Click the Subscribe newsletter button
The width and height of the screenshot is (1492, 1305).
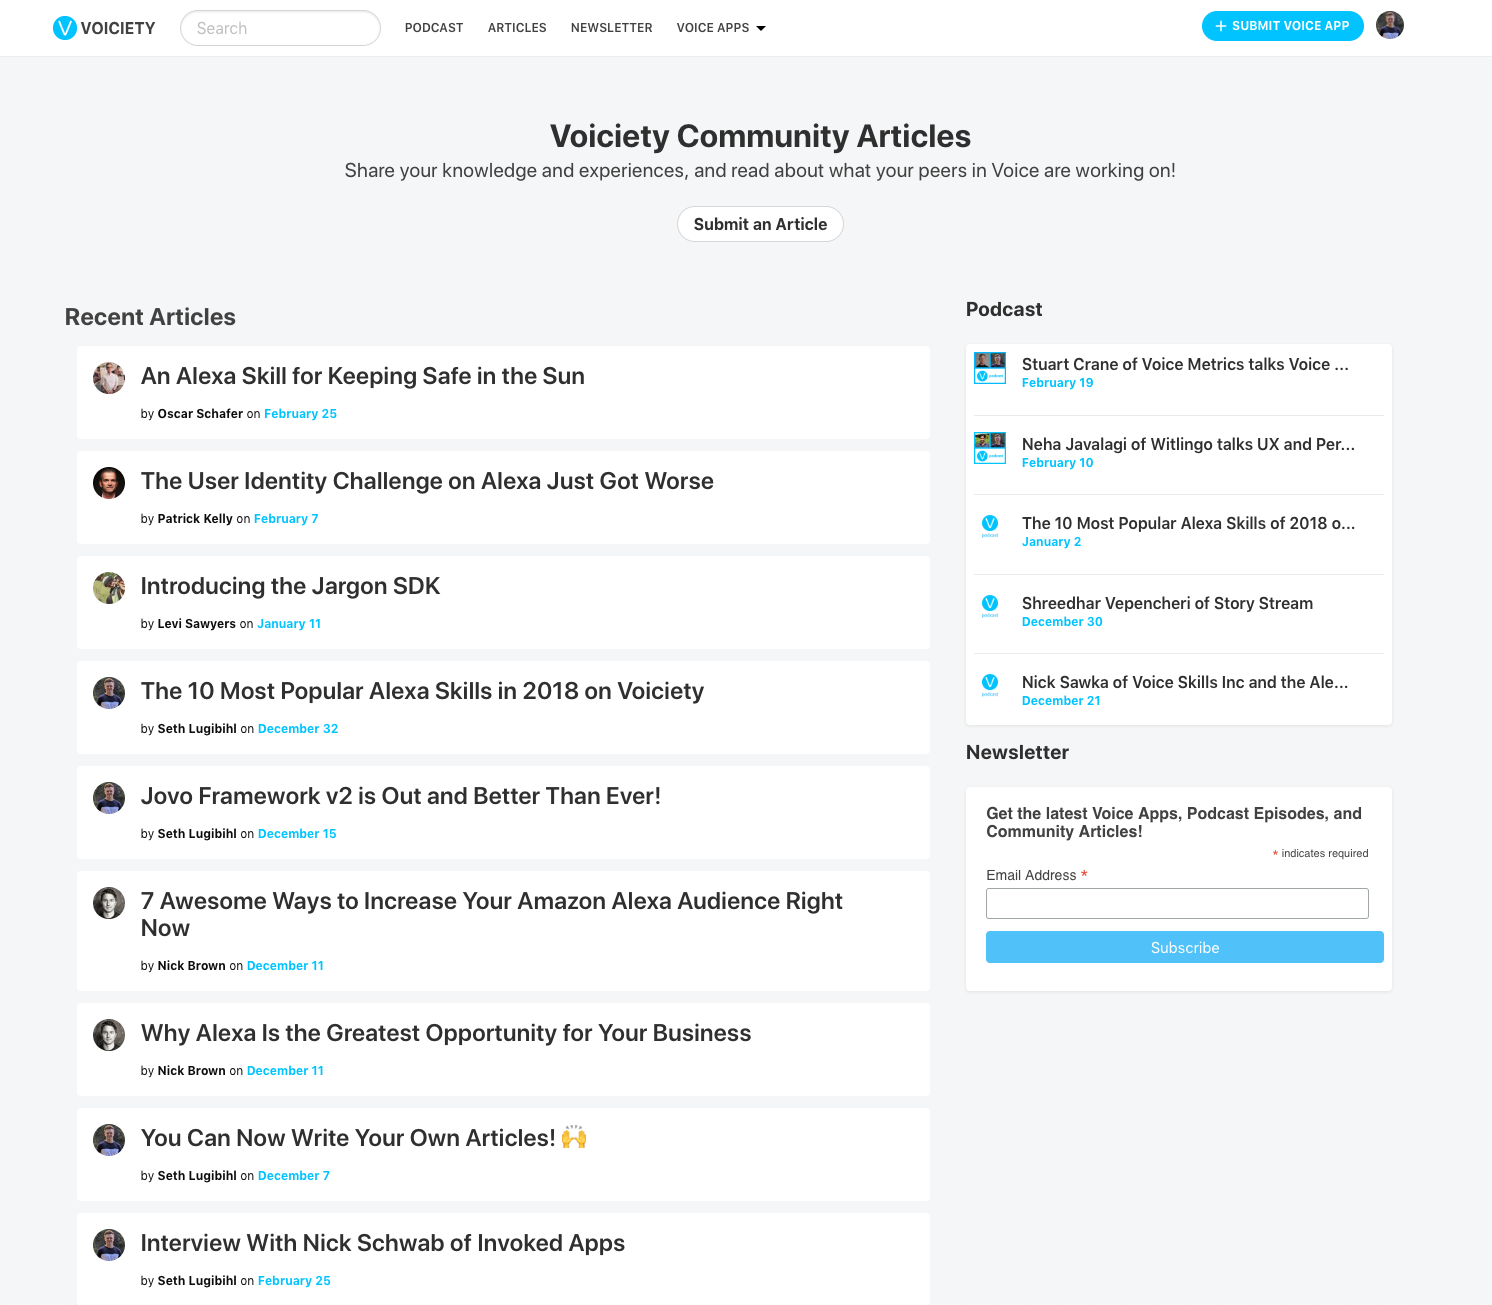coord(1185,947)
